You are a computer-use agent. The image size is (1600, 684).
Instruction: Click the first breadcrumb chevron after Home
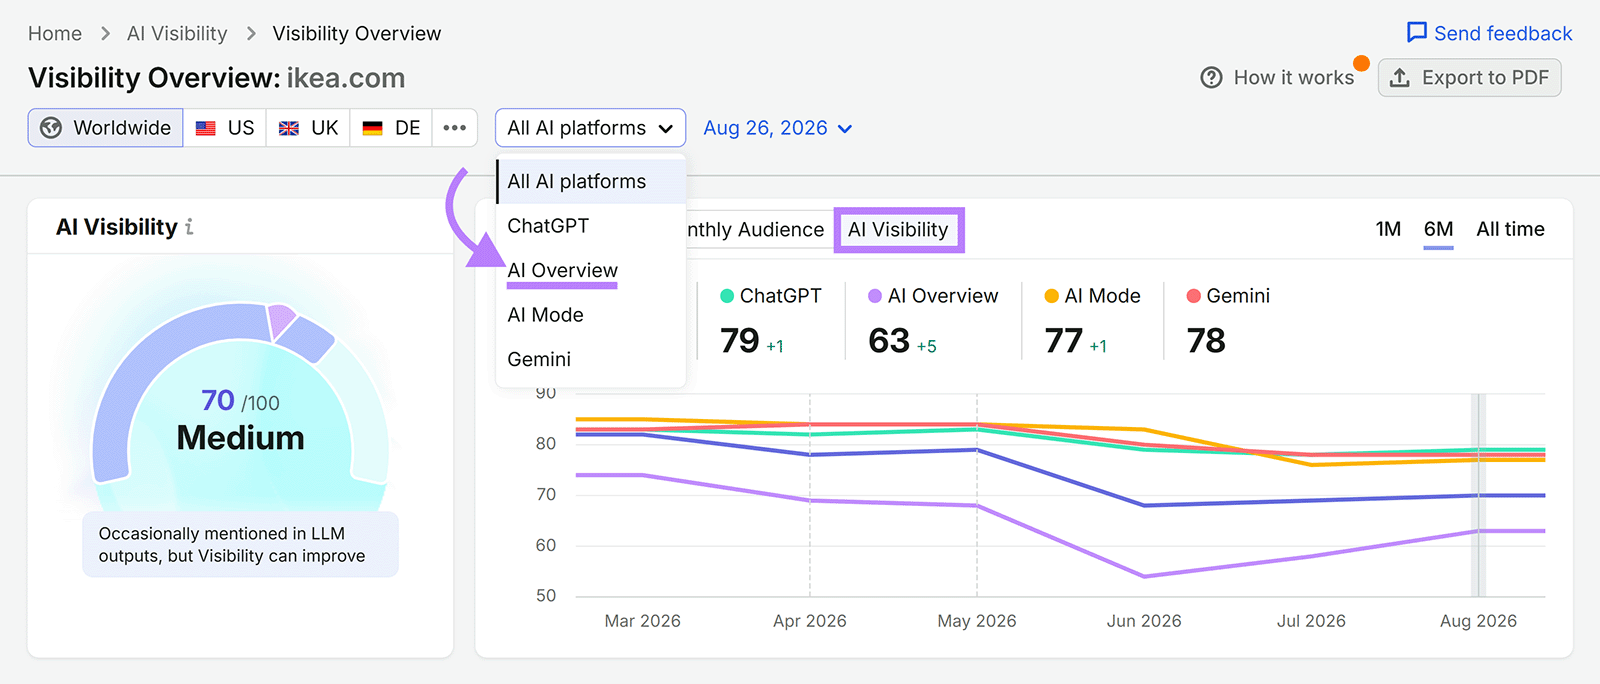(x=105, y=34)
